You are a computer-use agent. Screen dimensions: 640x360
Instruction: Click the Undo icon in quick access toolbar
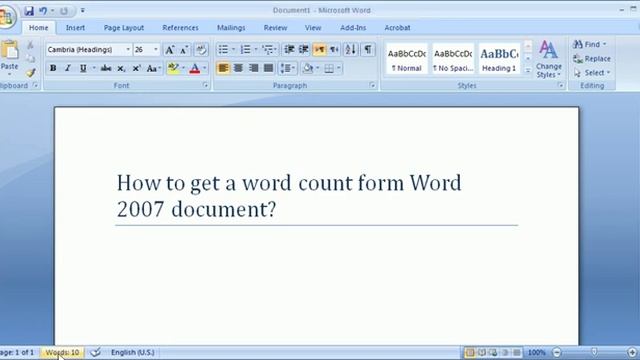[x=43, y=11]
